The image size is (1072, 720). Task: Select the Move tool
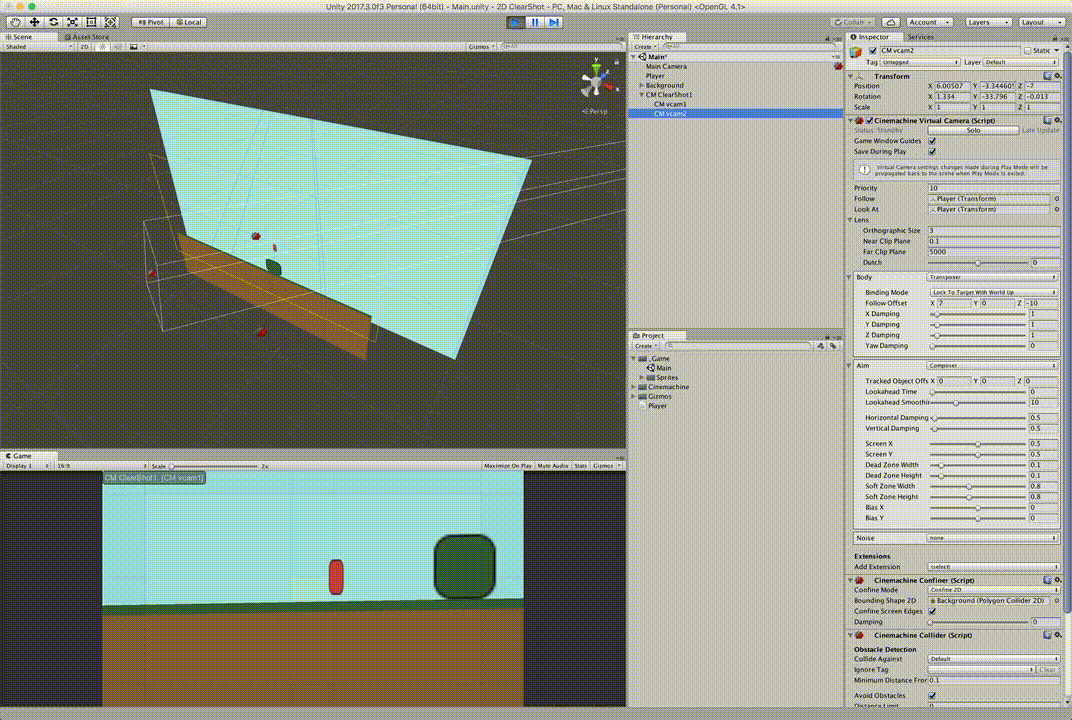point(34,22)
